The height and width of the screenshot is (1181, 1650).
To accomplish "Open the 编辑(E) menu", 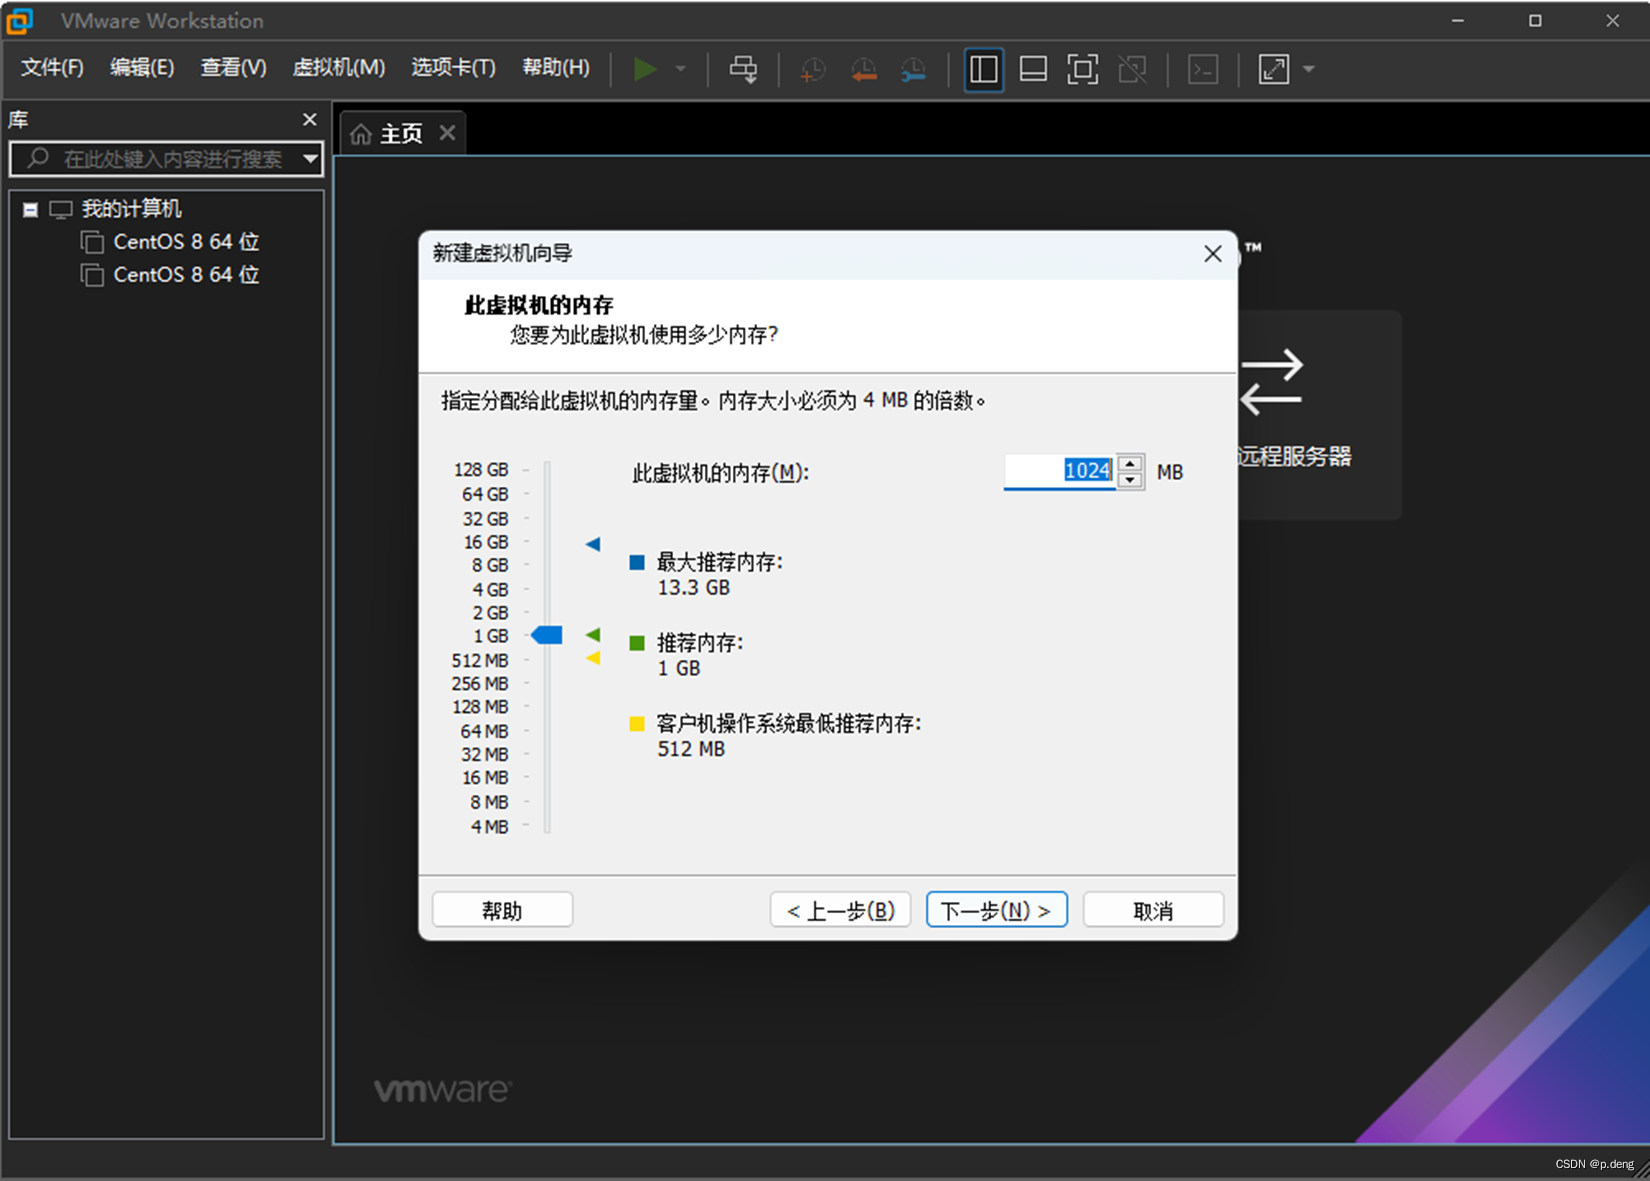I will pos(142,67).
